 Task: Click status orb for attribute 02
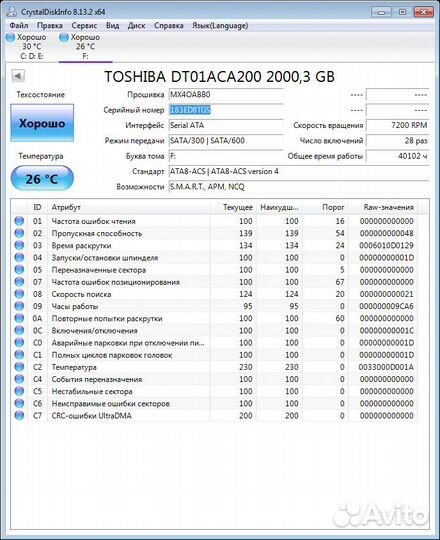(19, 233)
